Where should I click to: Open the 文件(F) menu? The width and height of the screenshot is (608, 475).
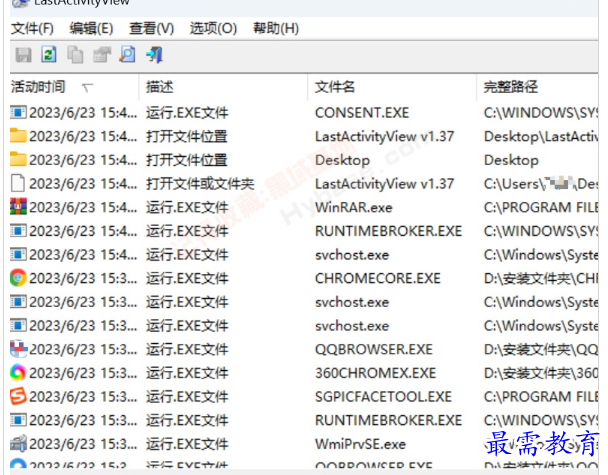[32, 28]
